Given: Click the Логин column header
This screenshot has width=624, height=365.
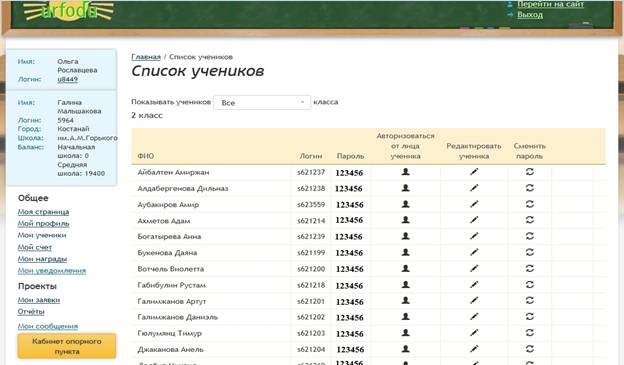Looking at the screenshot, I should (x=311, y=156).
